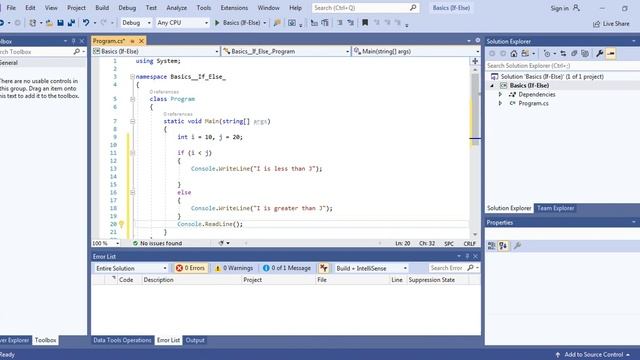640x360 pixels.
Task: Open the Analyze menu
Action: tap(176, 8)
